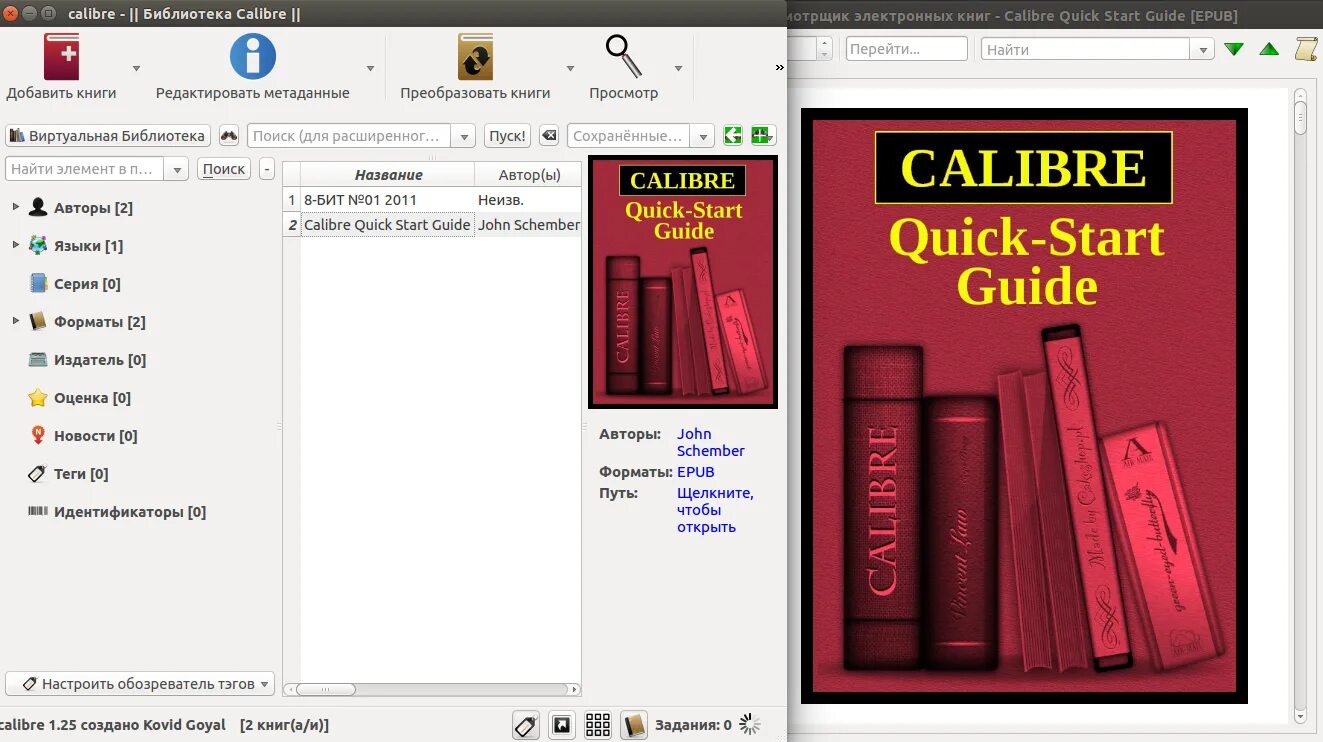Toggle the tag browser icon in status bar
This screenshot has width=1323, height=742.
click(x=527, y=725)
